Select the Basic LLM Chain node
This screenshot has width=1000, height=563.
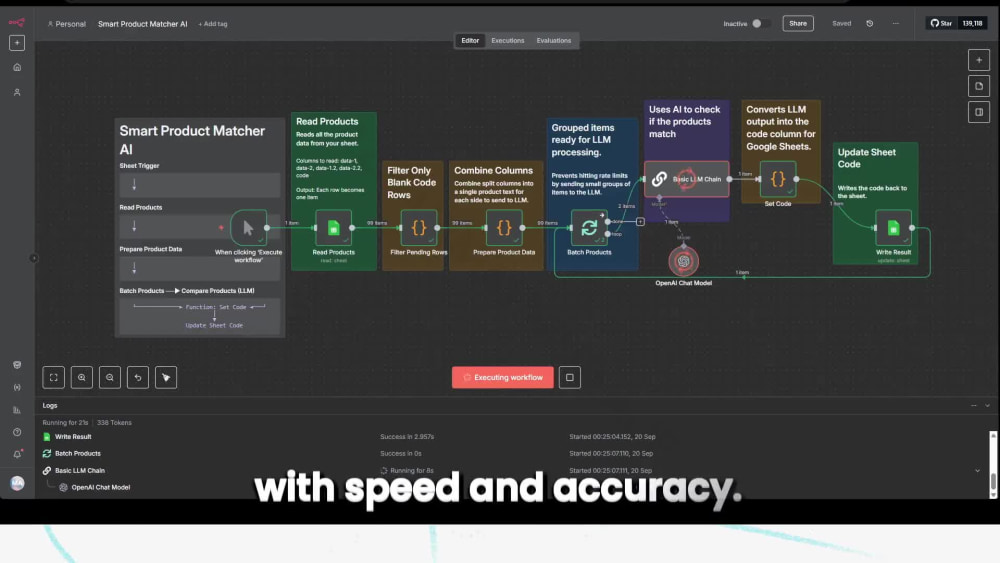pos(686,179)
